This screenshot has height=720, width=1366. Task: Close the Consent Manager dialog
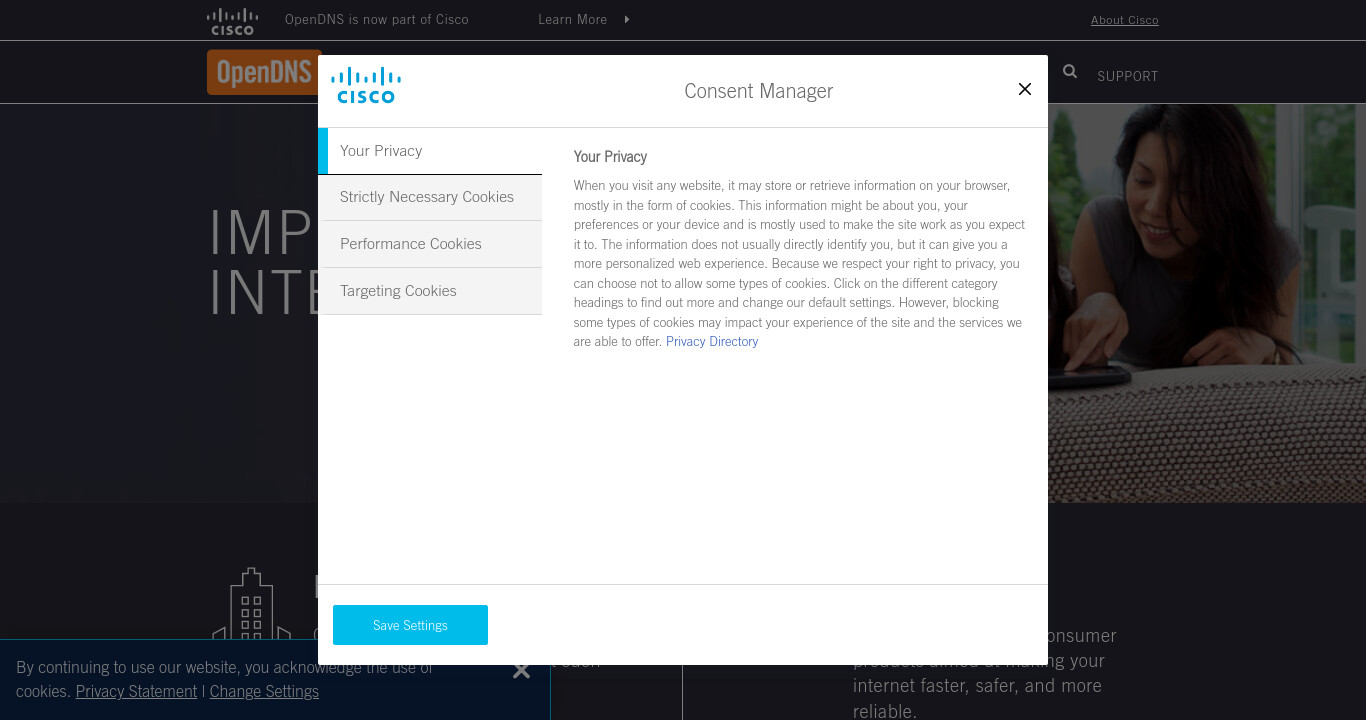[x=1024, y=89]
